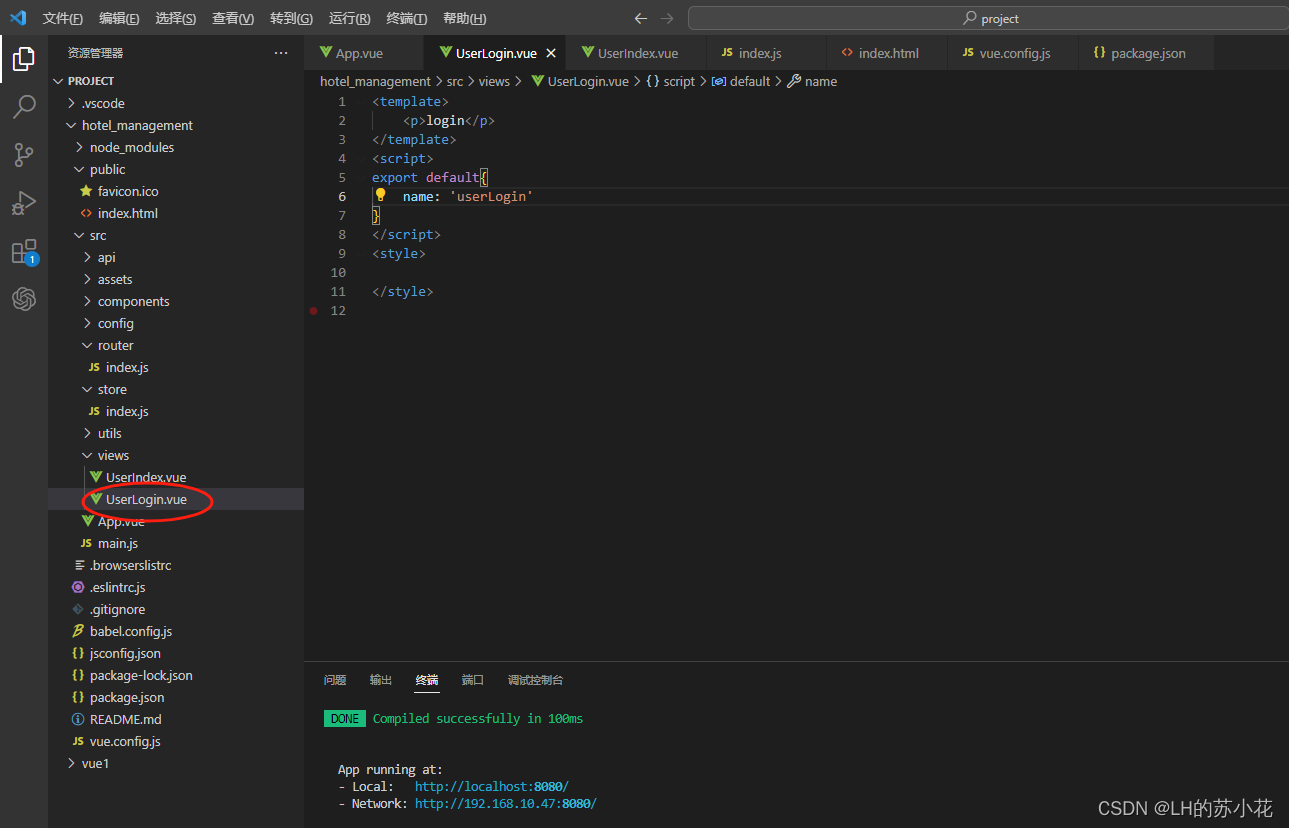This screenshot has width=1289, height=828.
Task: Open explorer more actions ellipsis
Action: tap(281, 53)
